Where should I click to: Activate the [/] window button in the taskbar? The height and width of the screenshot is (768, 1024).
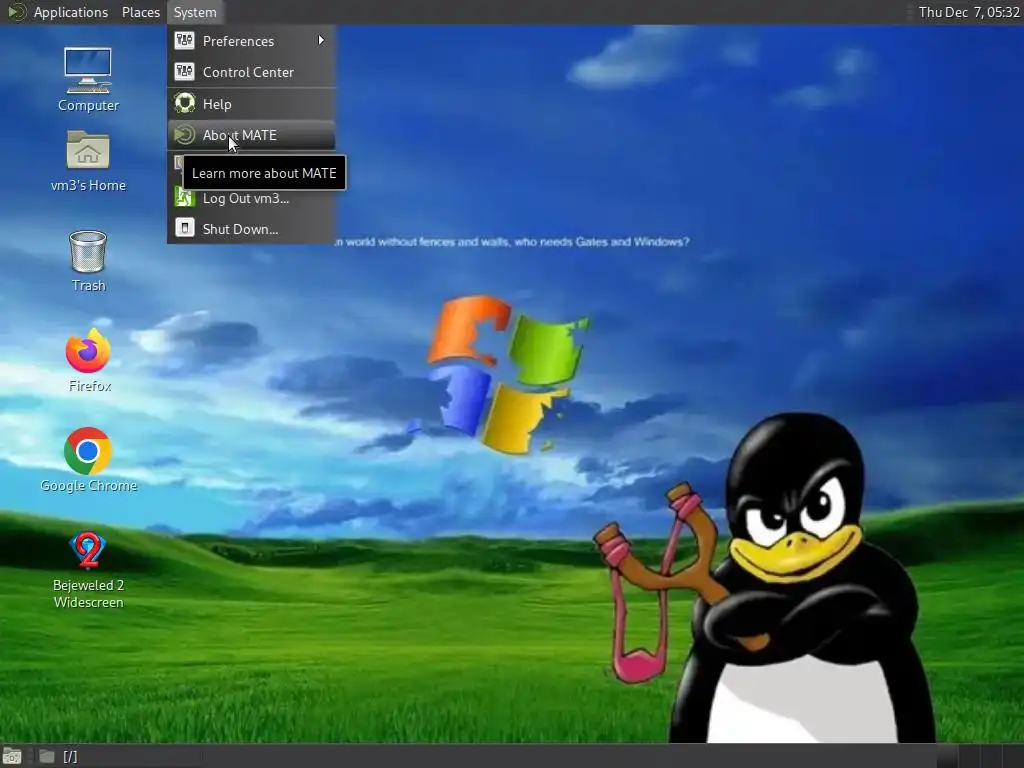[118, 756]
